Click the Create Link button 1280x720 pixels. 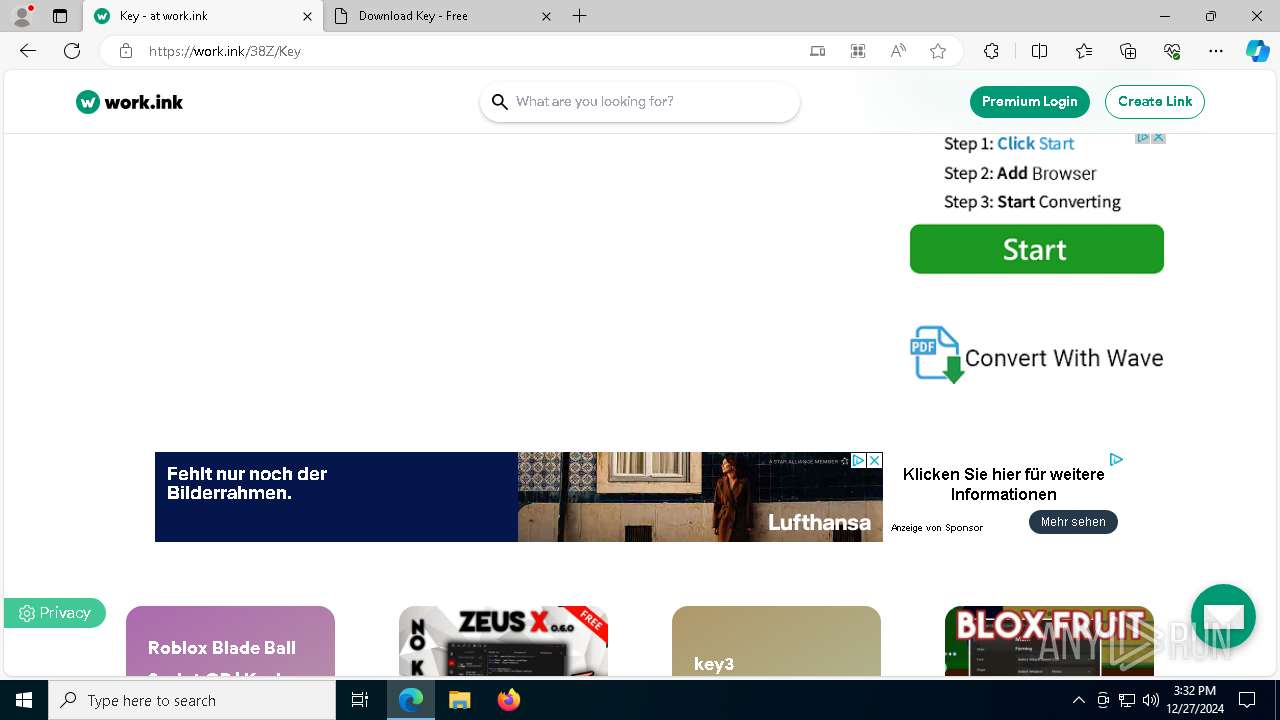click(x=1155, y=102)
